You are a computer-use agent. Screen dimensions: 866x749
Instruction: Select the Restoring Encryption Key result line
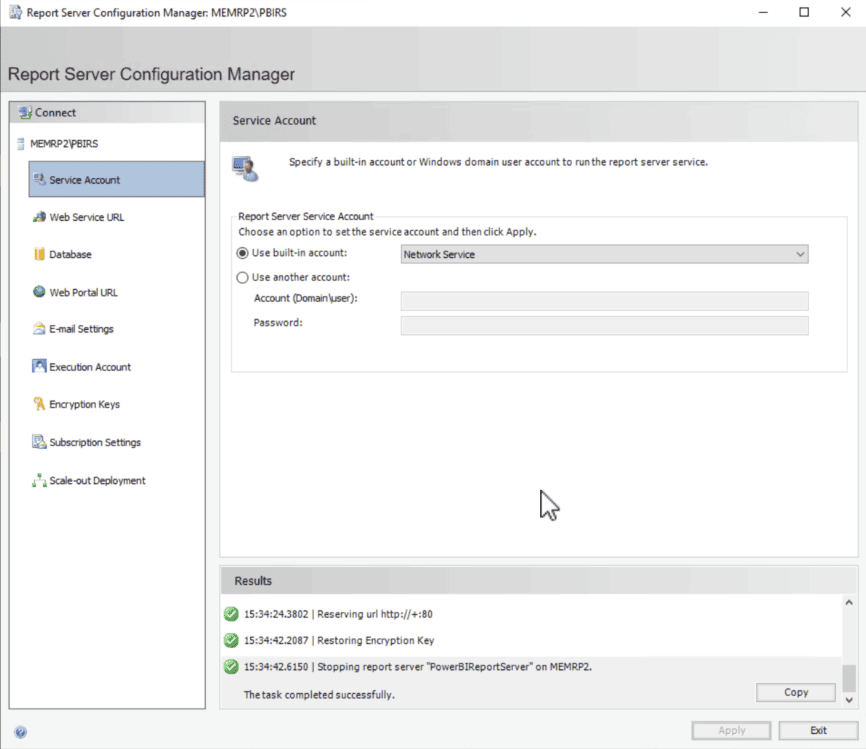(339, 641)
